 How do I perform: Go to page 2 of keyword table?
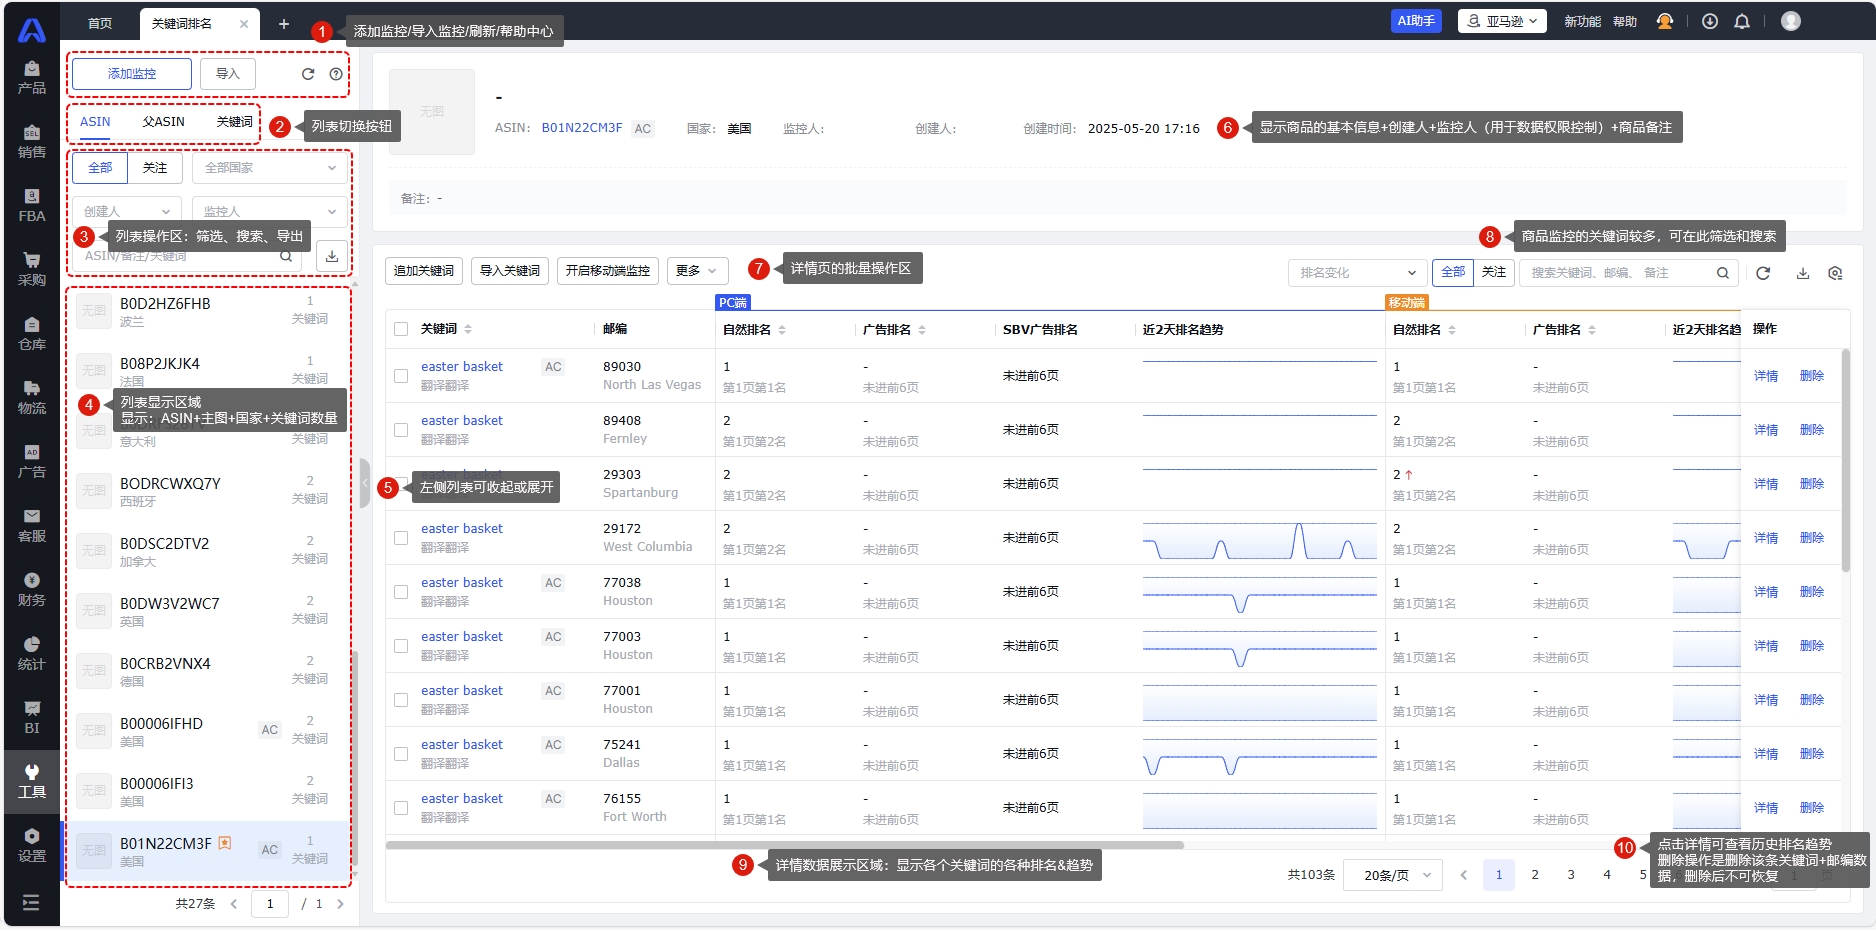pyautogui.click(x=1535, y=875)
